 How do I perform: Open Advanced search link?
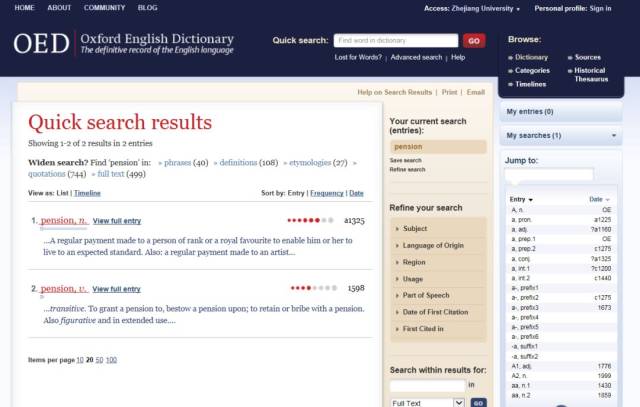(416, 58)
